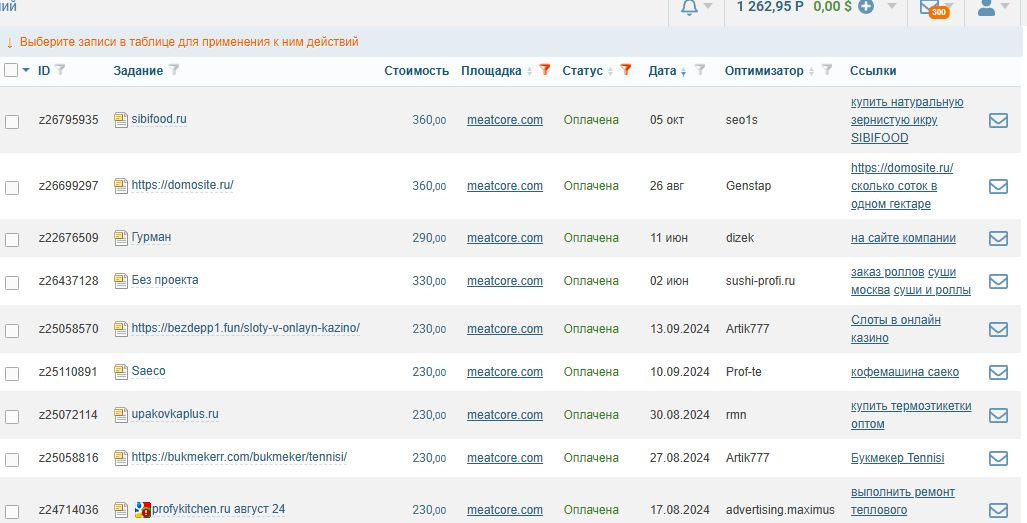Send message for z25072114 row

point(998,416)
